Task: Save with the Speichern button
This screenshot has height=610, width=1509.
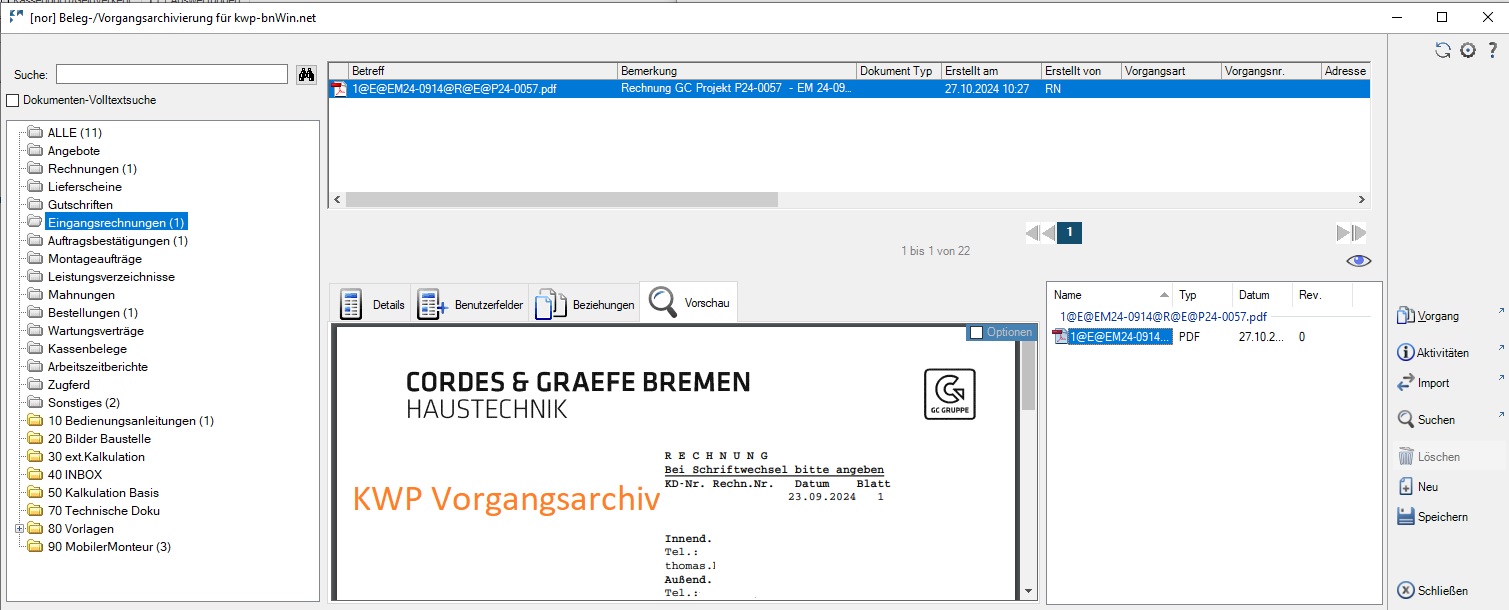Action: [1432, 517]
